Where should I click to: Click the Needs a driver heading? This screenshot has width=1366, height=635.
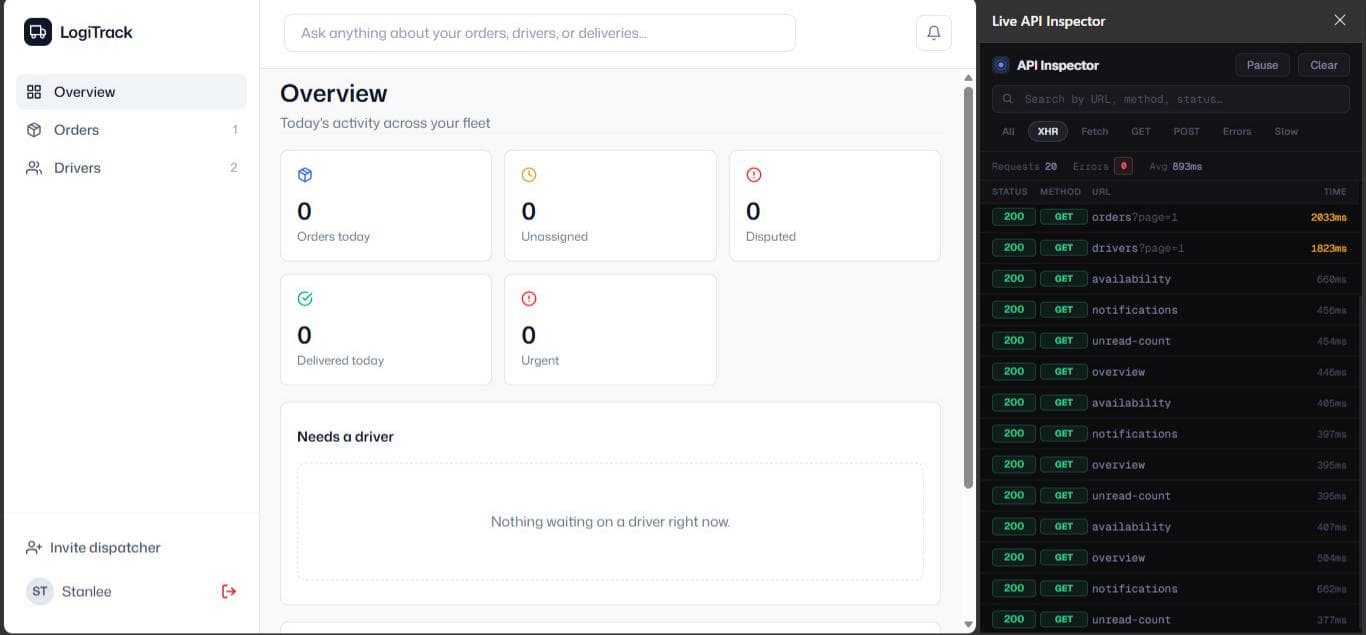(x=345, y=437)
